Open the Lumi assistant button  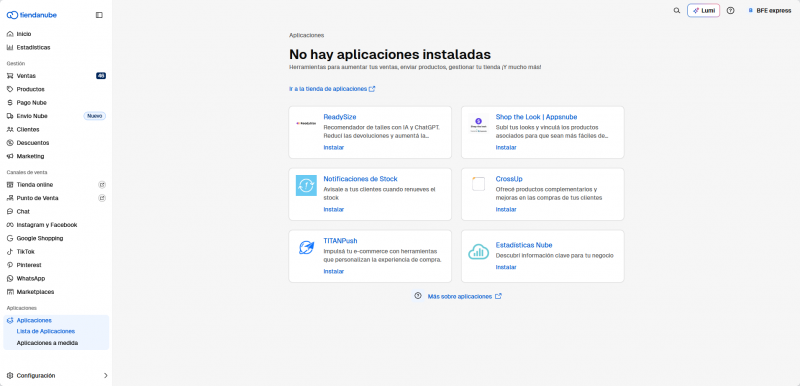point(704,11)
